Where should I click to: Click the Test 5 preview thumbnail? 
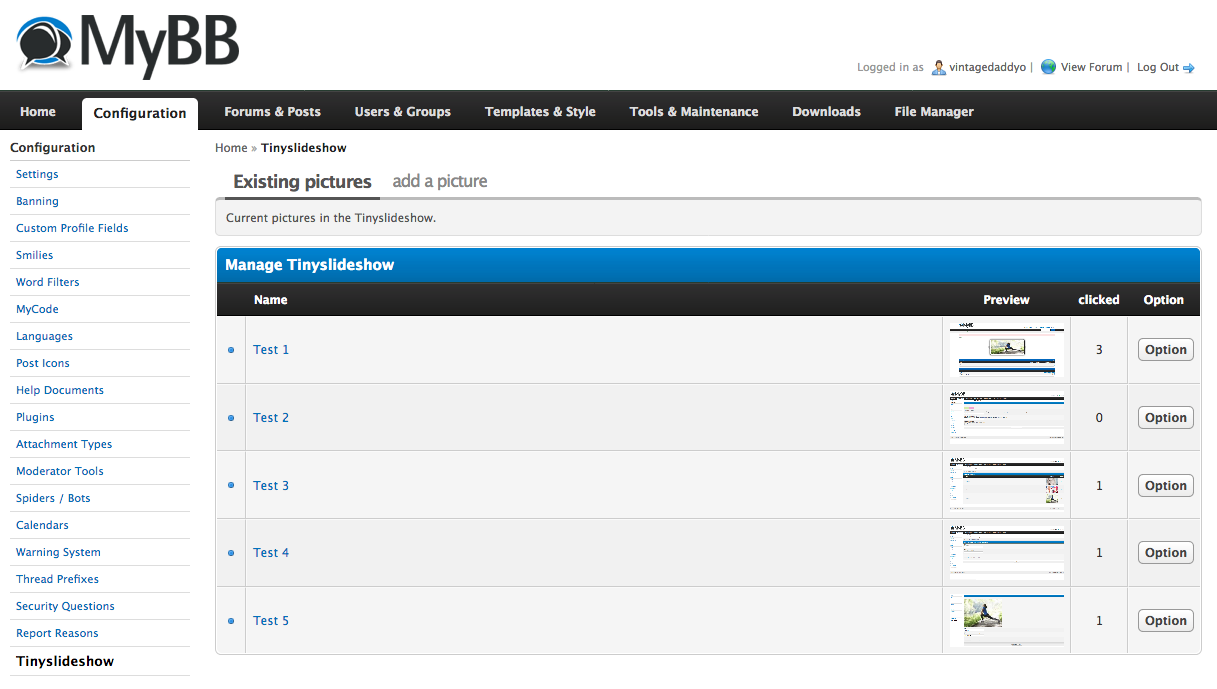1006,620
